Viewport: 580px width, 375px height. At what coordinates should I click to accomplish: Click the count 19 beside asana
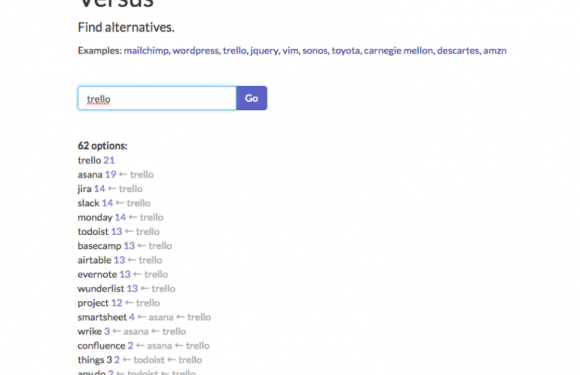click(x=111, y=175)
